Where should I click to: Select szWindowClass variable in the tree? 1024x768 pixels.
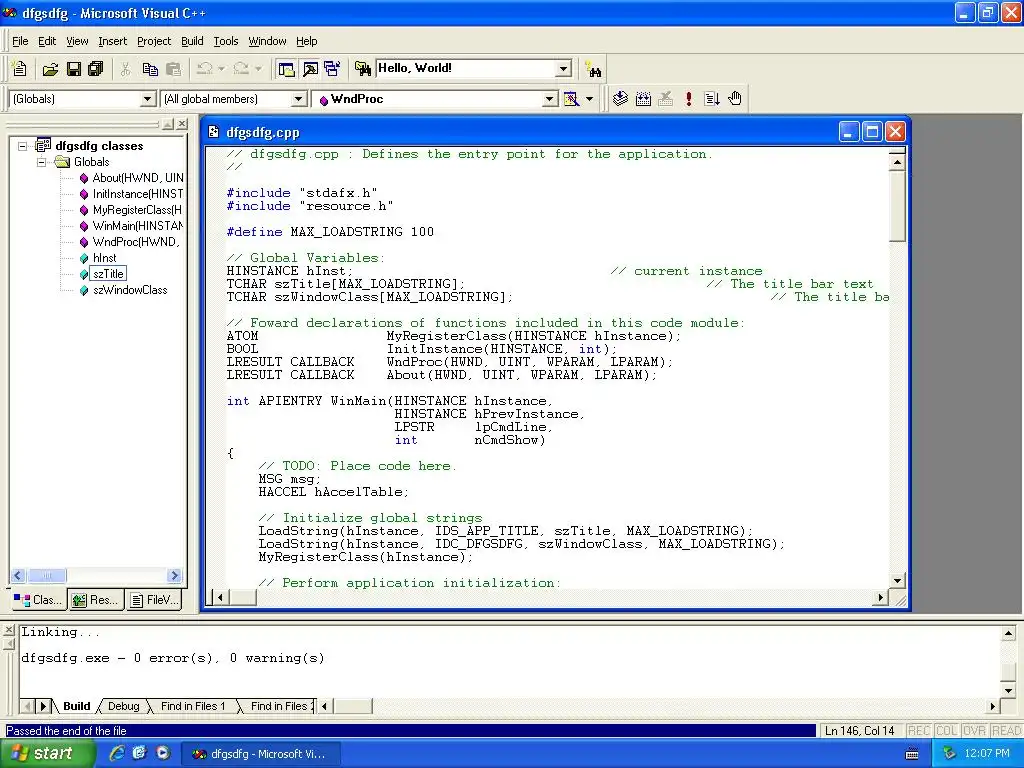point(123,290)
